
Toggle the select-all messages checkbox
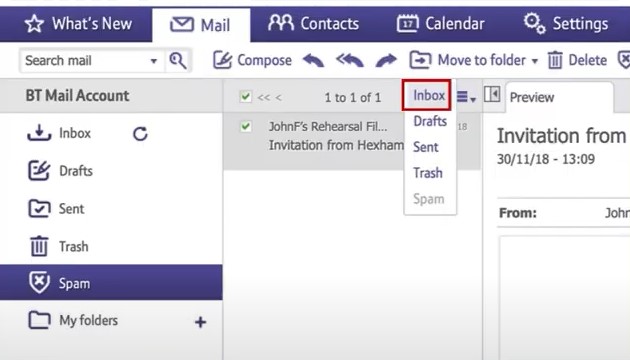point(245,97)
